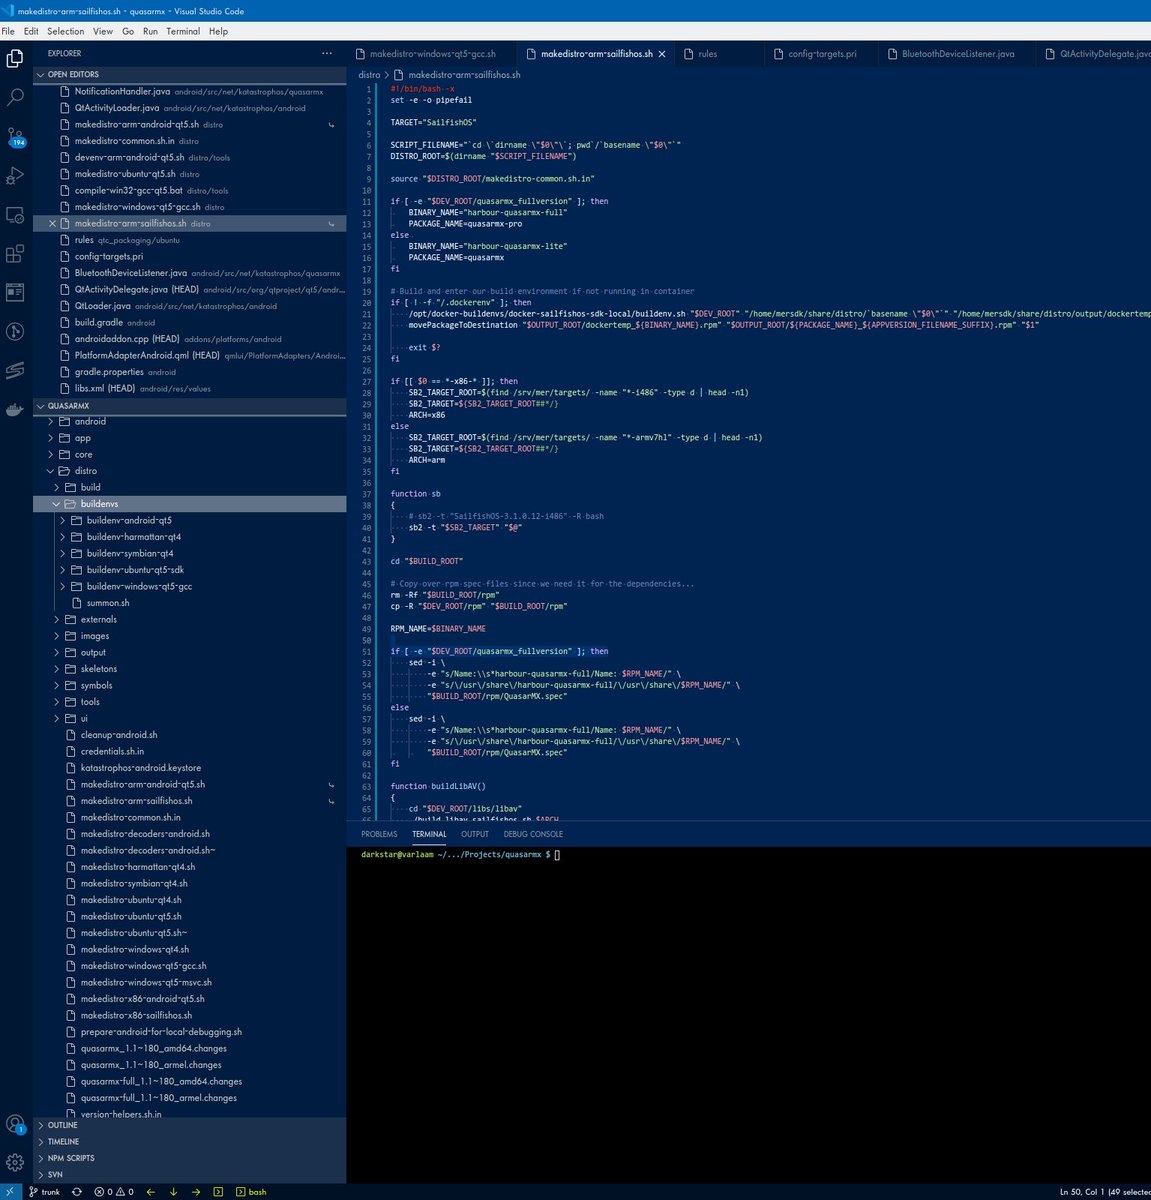Viewport: 1151px width, 1200px height.
Task: Click the yellow right arrow in status bar
Action: 196,1192
